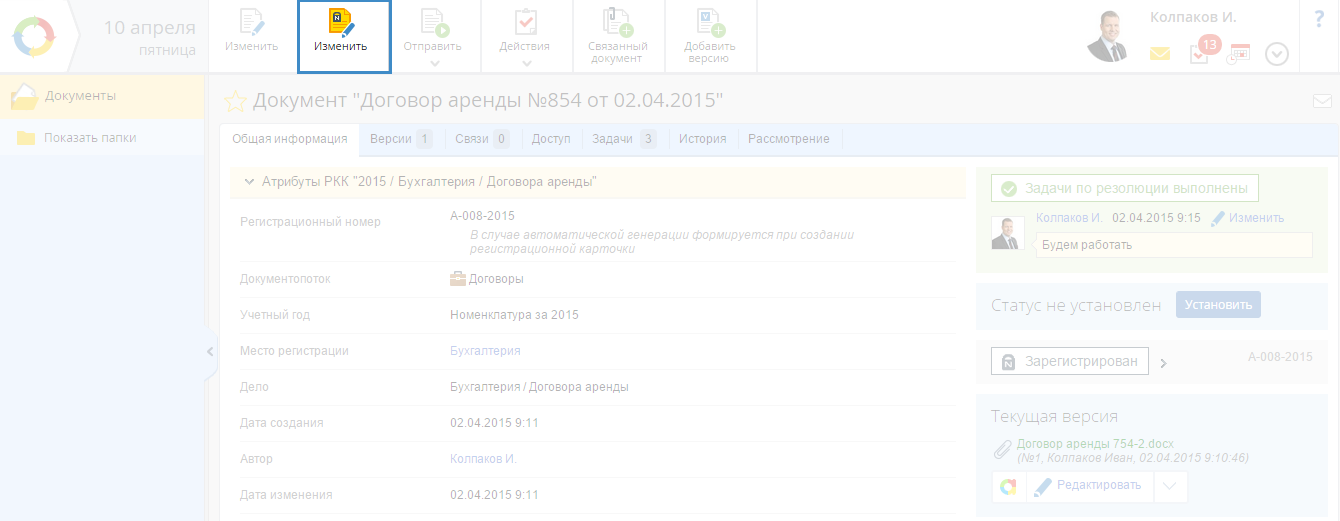Open the calendar icon near user name

point(1239,54)
